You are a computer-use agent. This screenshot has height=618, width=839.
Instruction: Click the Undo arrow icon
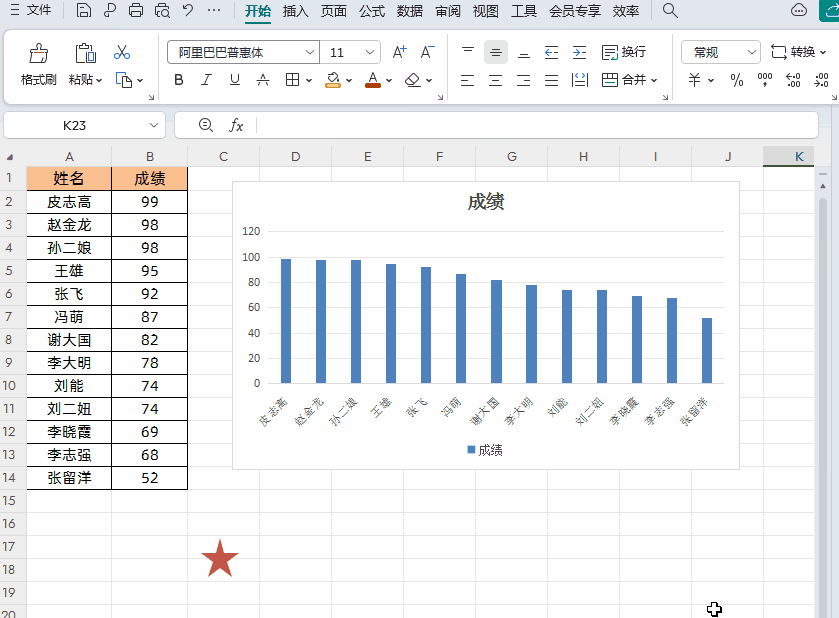tap(188, 10)
